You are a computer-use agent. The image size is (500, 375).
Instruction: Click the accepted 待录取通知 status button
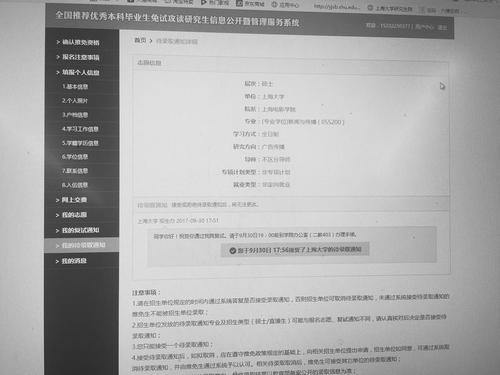[x=295, y=250]
